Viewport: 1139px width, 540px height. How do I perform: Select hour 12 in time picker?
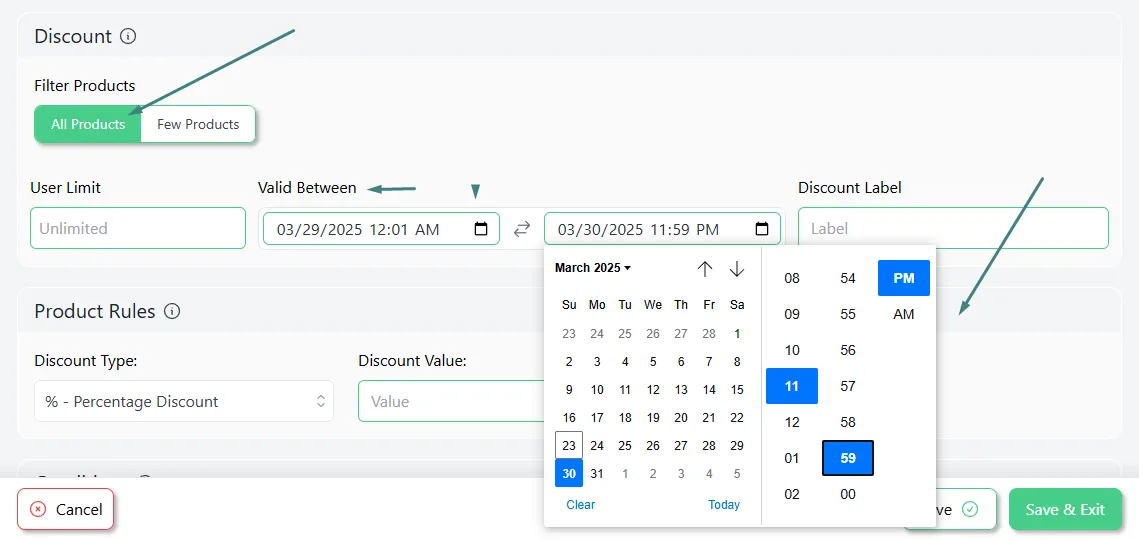(x=792, y=422)
